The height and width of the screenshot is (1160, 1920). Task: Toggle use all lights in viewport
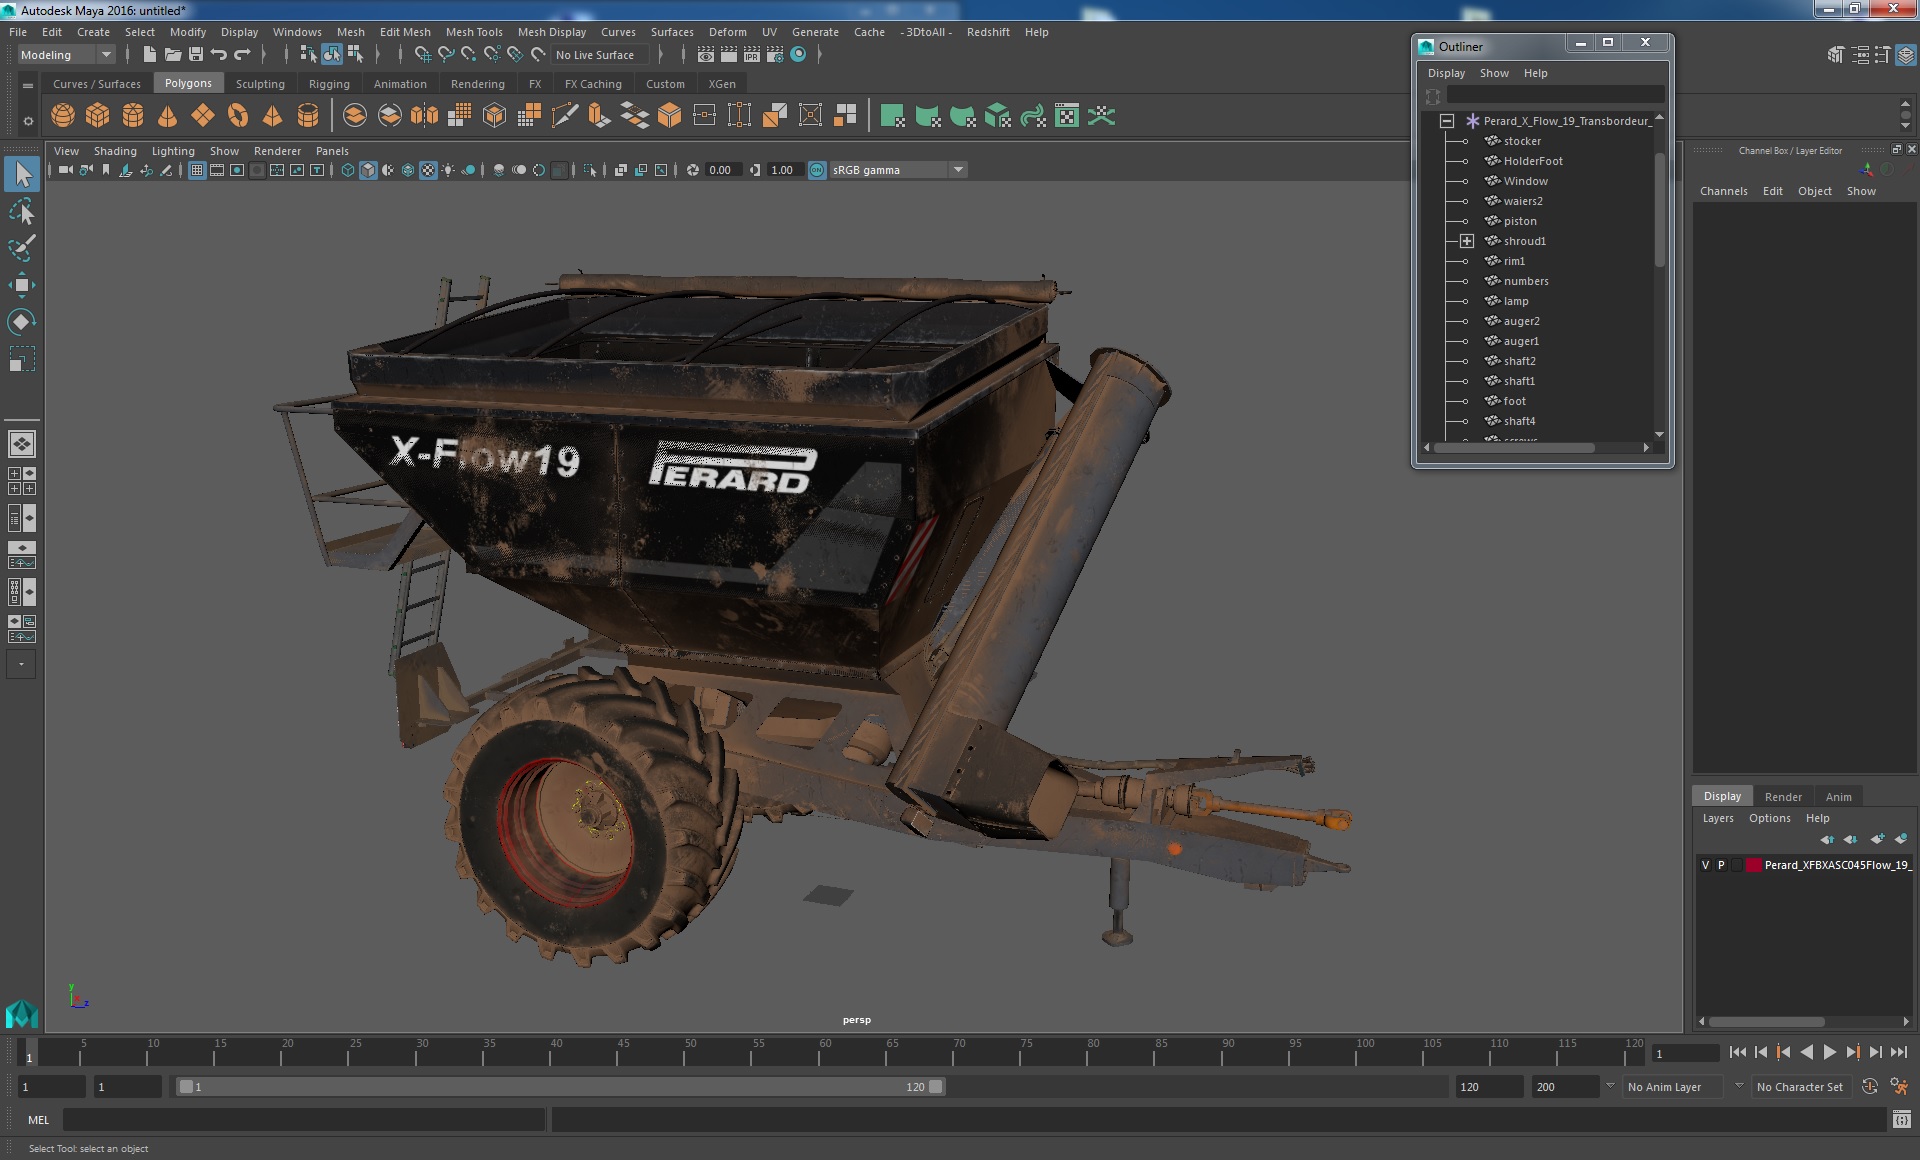[x=448, y=170]
